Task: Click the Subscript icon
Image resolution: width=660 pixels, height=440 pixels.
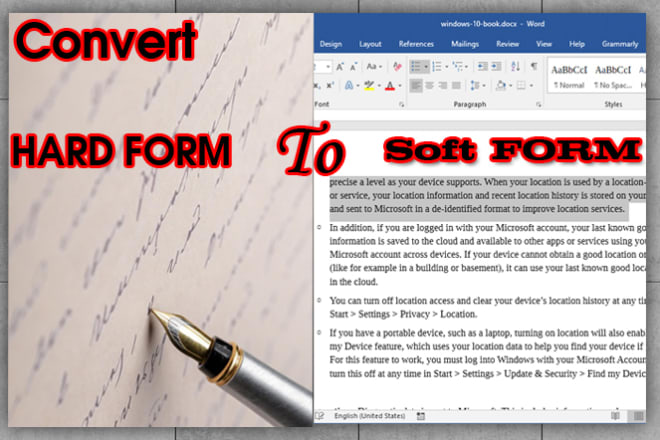Action: pyautogui.click(x=318, y=85)
